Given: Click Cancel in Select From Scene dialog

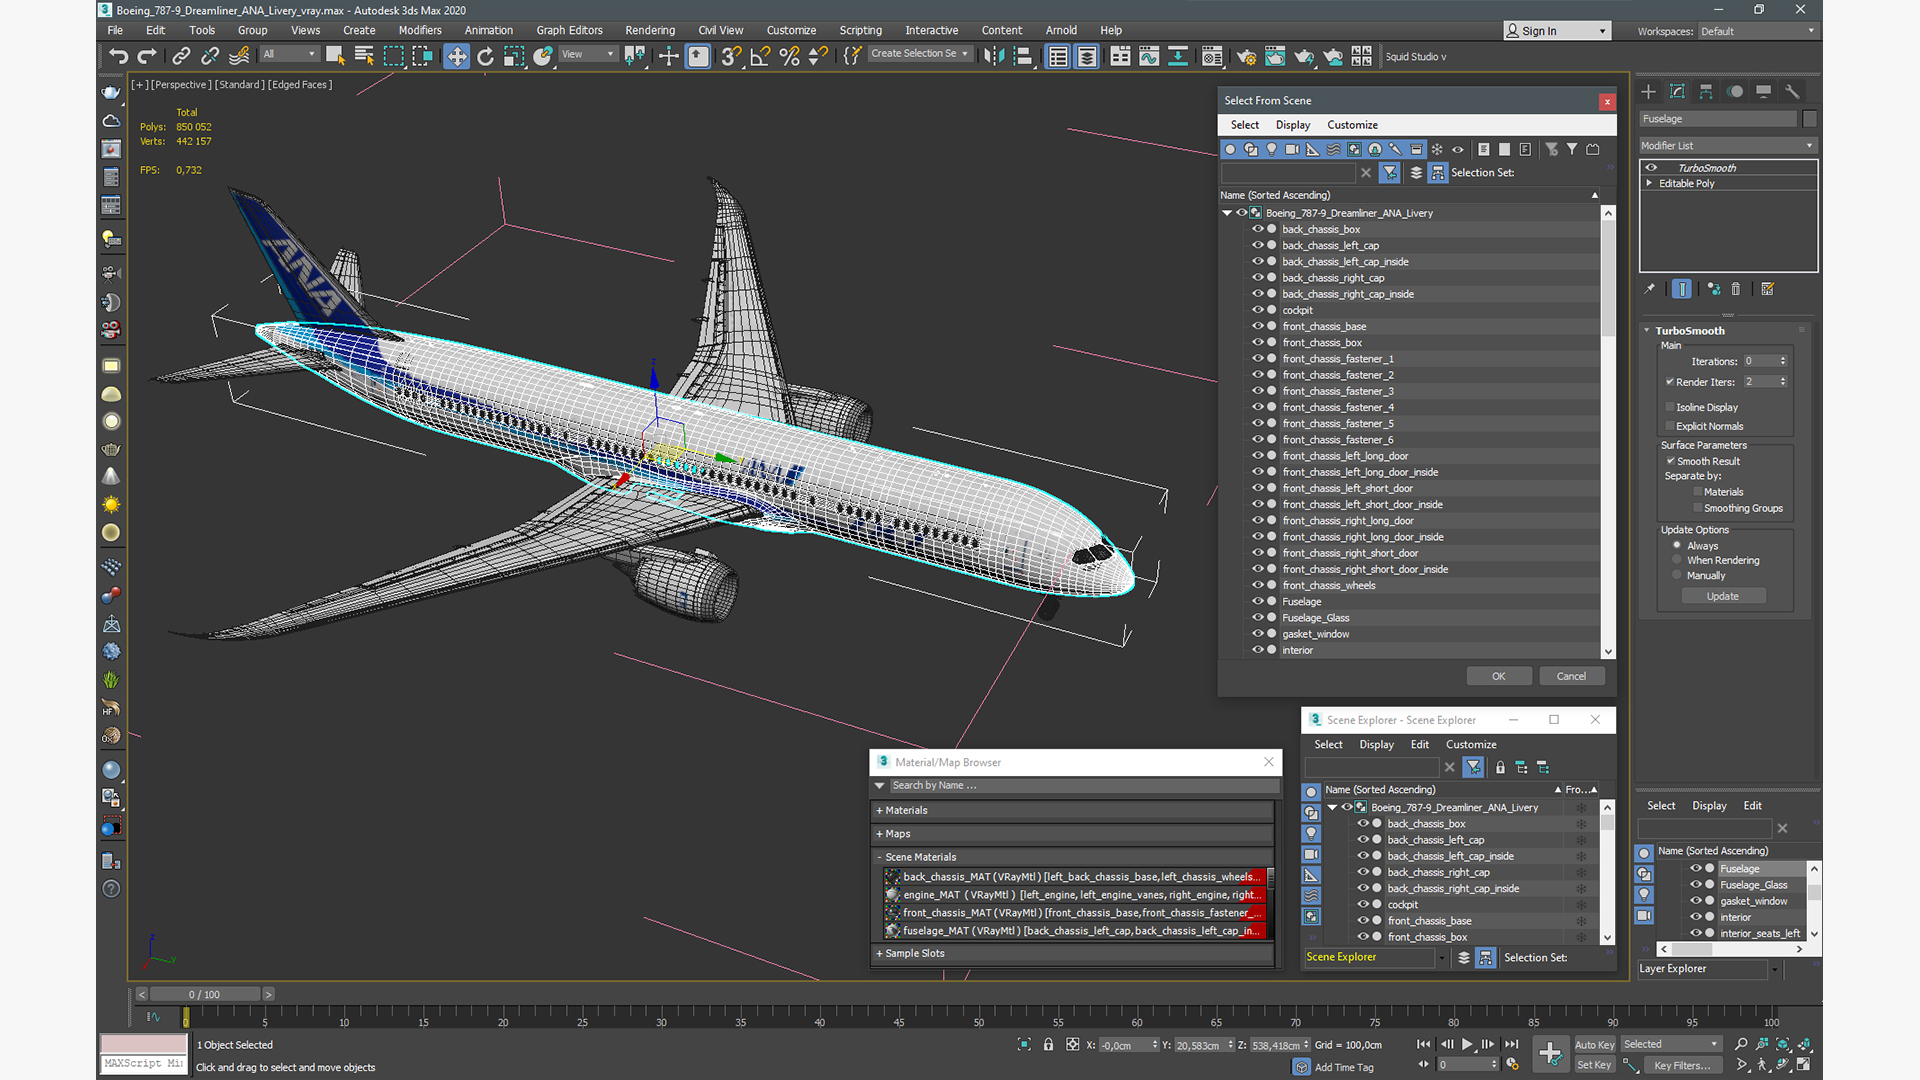Looking at the screenshot, I should (x=1571, y=676).
